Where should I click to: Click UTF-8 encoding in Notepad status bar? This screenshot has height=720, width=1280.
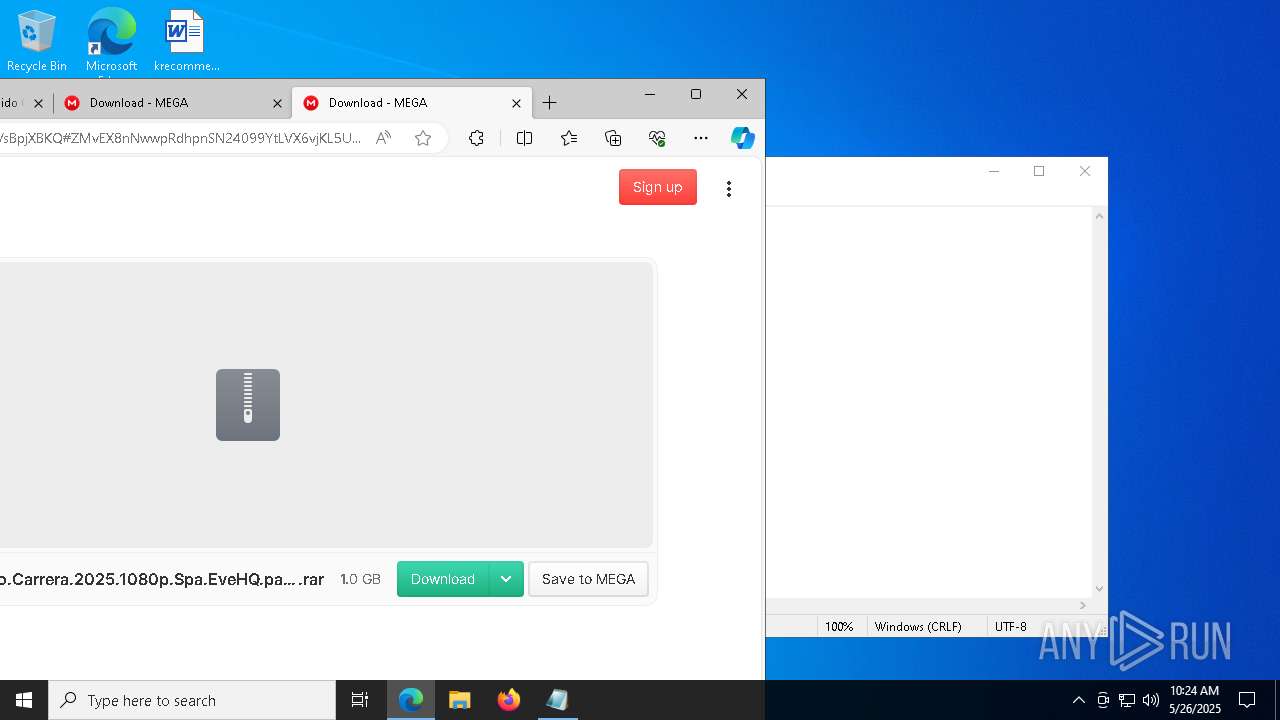click(x=1010, y=627)
